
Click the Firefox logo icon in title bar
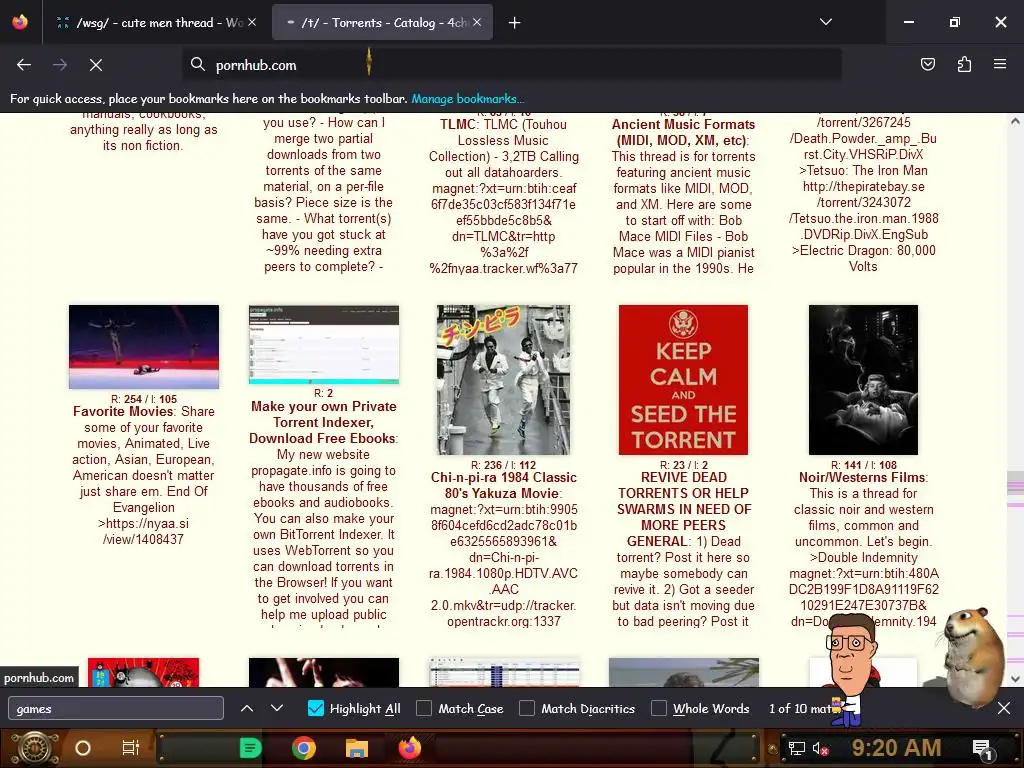point(20,22)
